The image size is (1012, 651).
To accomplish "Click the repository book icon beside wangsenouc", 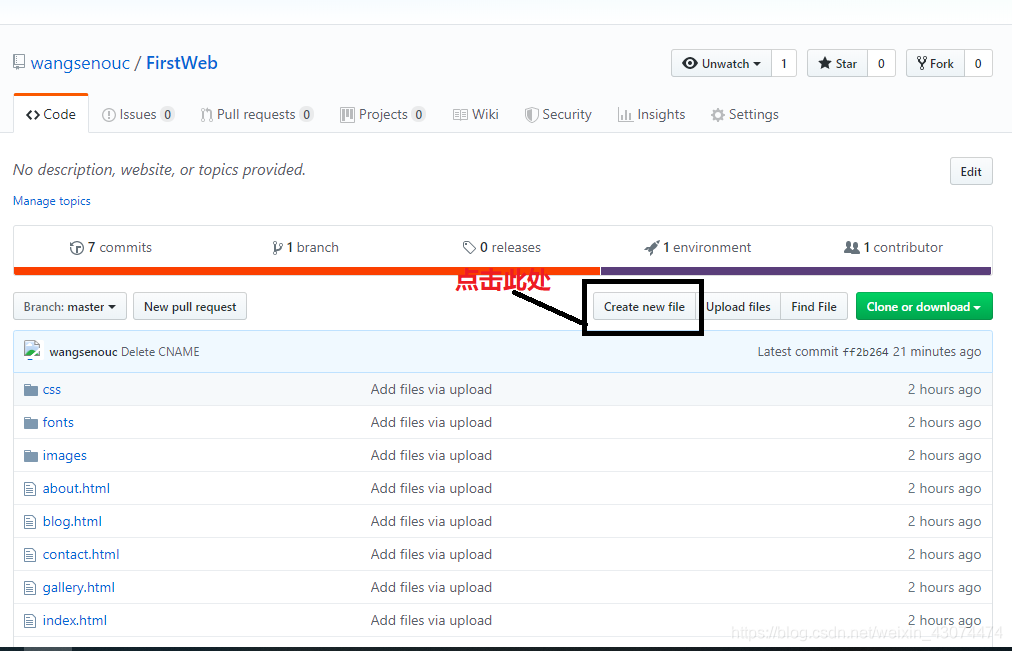I will pyautogui.click(x=19, y=63).
